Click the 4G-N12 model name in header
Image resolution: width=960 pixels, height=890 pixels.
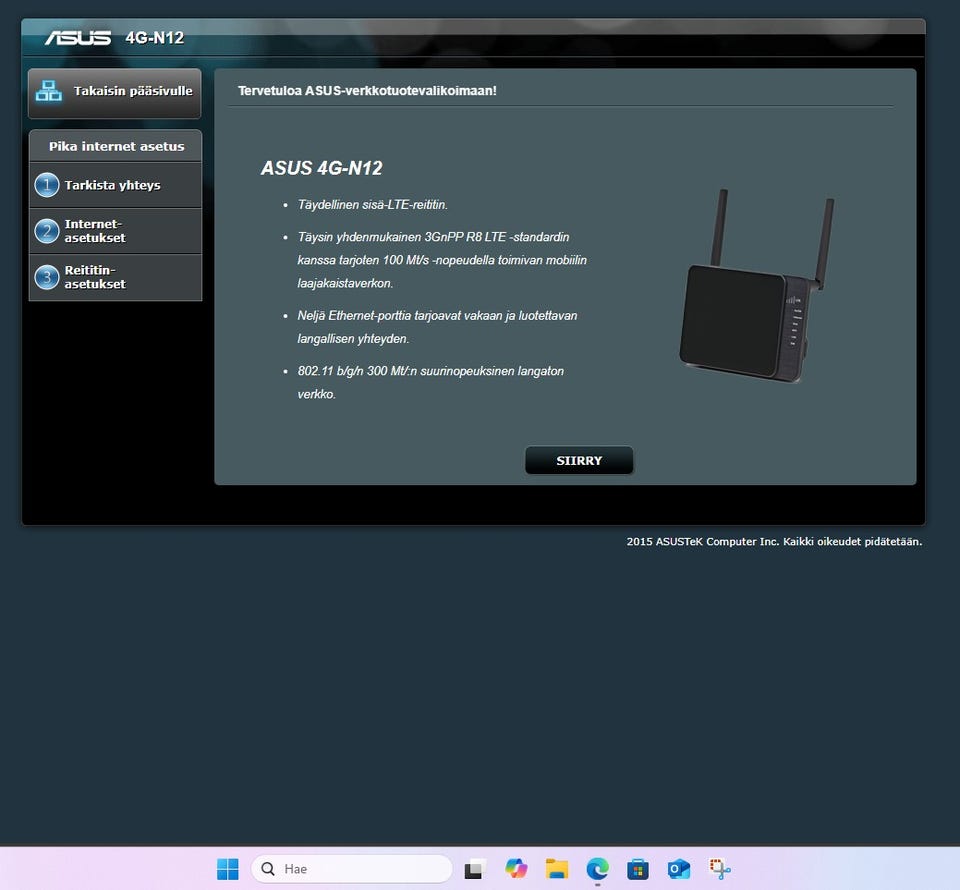click(x=154, y=38)
